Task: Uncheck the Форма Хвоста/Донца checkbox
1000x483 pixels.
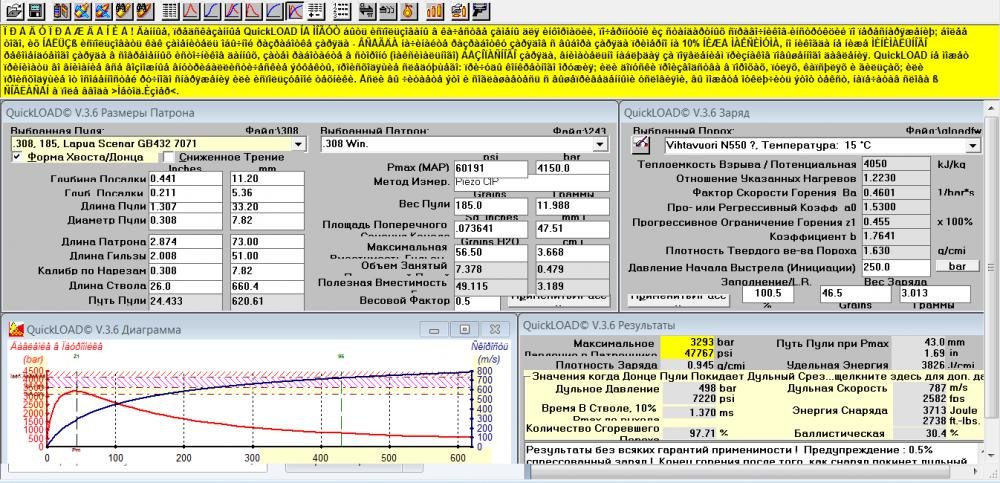Action: (17, 157)
